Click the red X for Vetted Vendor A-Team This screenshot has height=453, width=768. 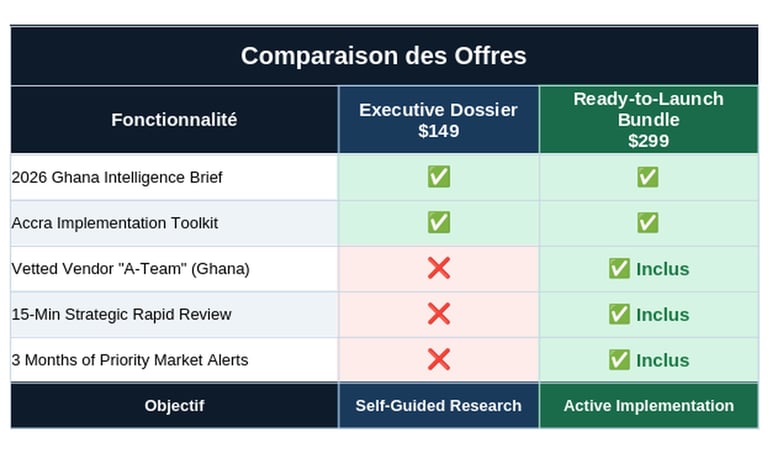(438, 268)
